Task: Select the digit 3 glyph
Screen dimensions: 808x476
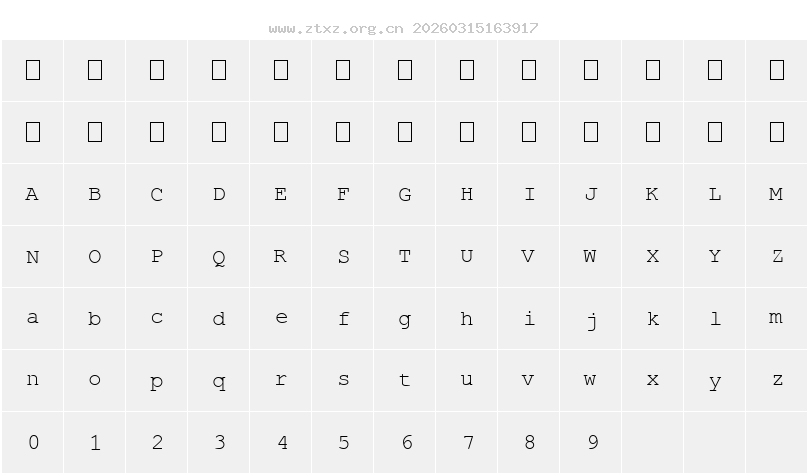Action: [x=219, y=443]
